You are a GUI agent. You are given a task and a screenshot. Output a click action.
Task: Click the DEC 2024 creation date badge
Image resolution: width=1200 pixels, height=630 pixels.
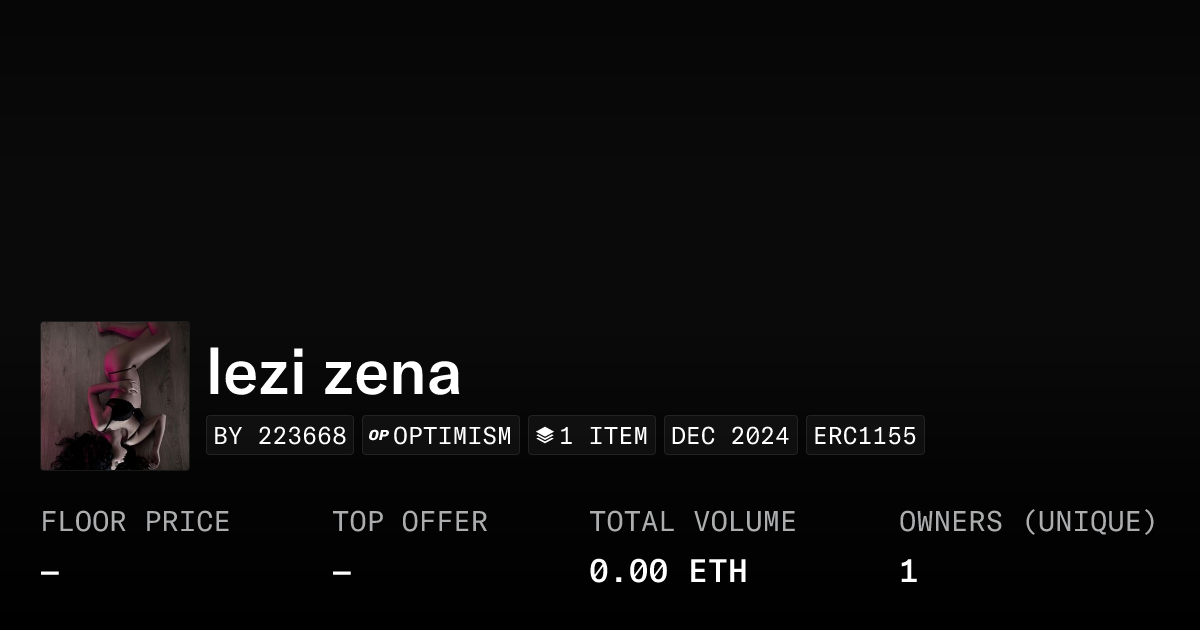tap(730, 436)
